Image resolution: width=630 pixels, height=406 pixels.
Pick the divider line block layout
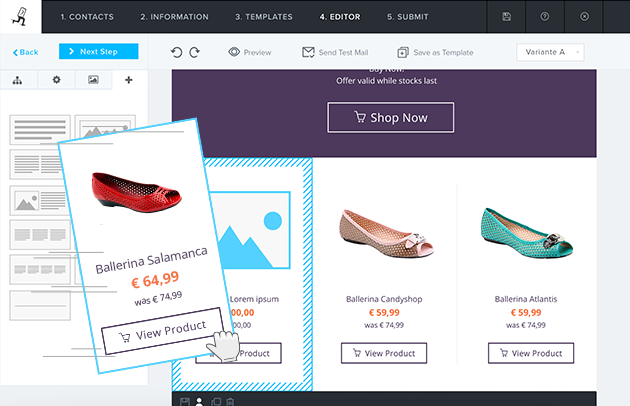pos(40,306)
